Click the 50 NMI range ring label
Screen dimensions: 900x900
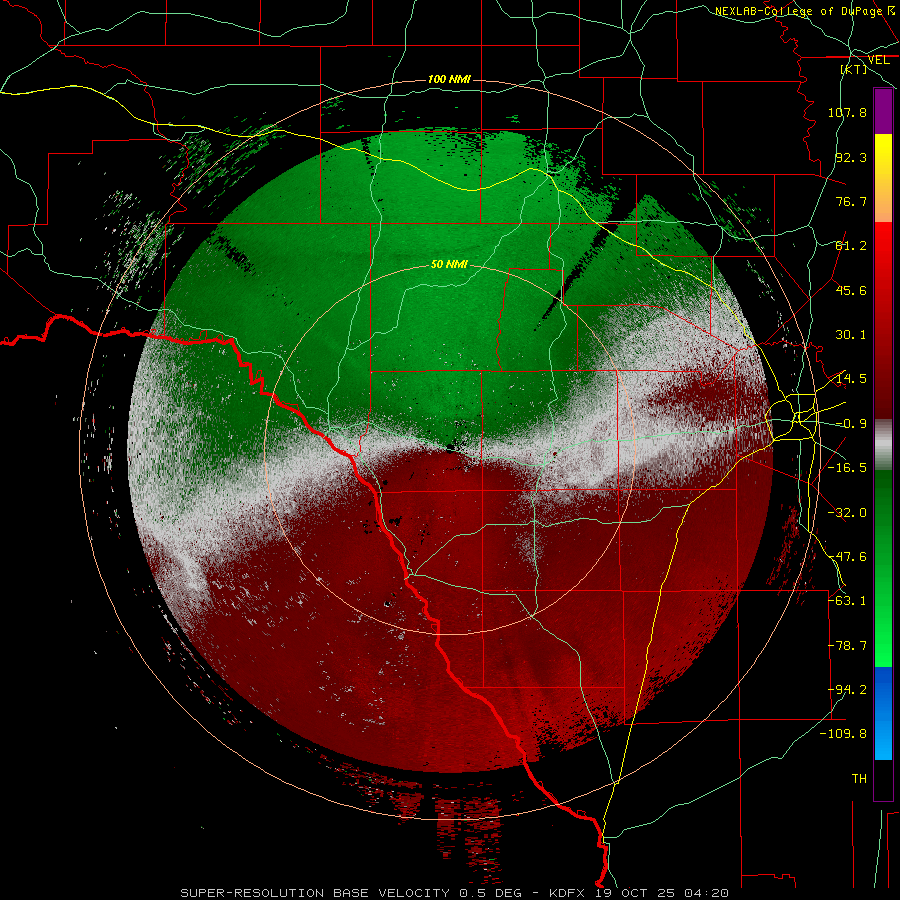click(x=449, y=265)
